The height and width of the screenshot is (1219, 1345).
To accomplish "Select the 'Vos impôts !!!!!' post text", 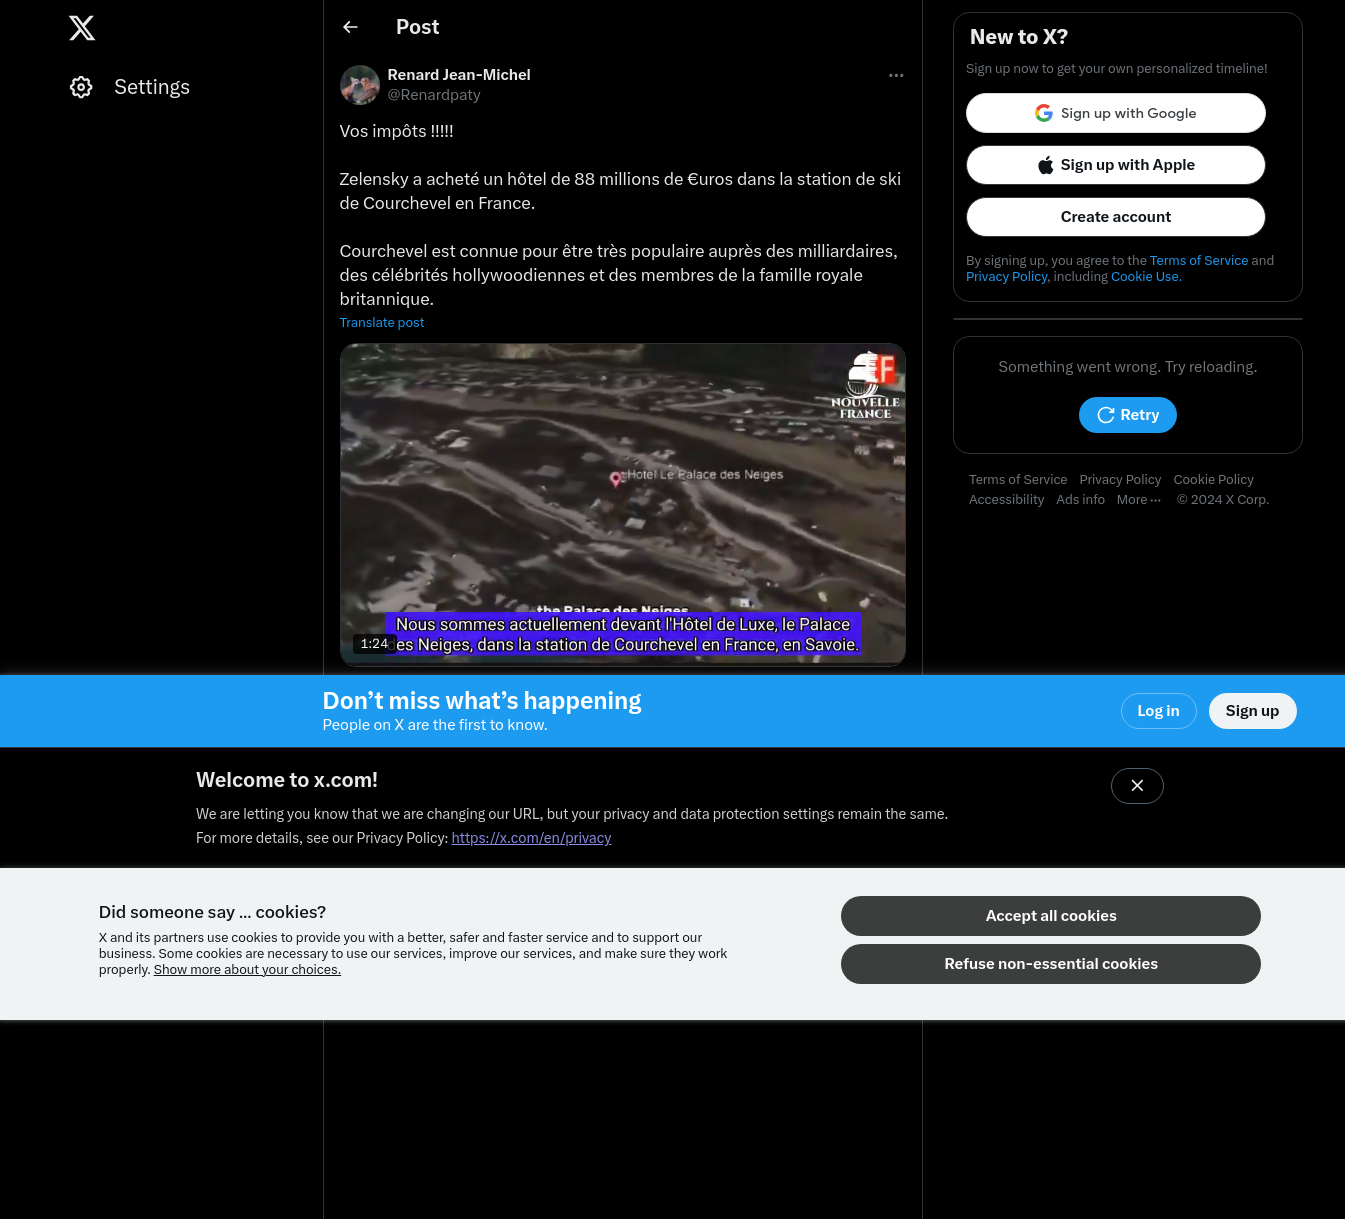I will [396, 131].
